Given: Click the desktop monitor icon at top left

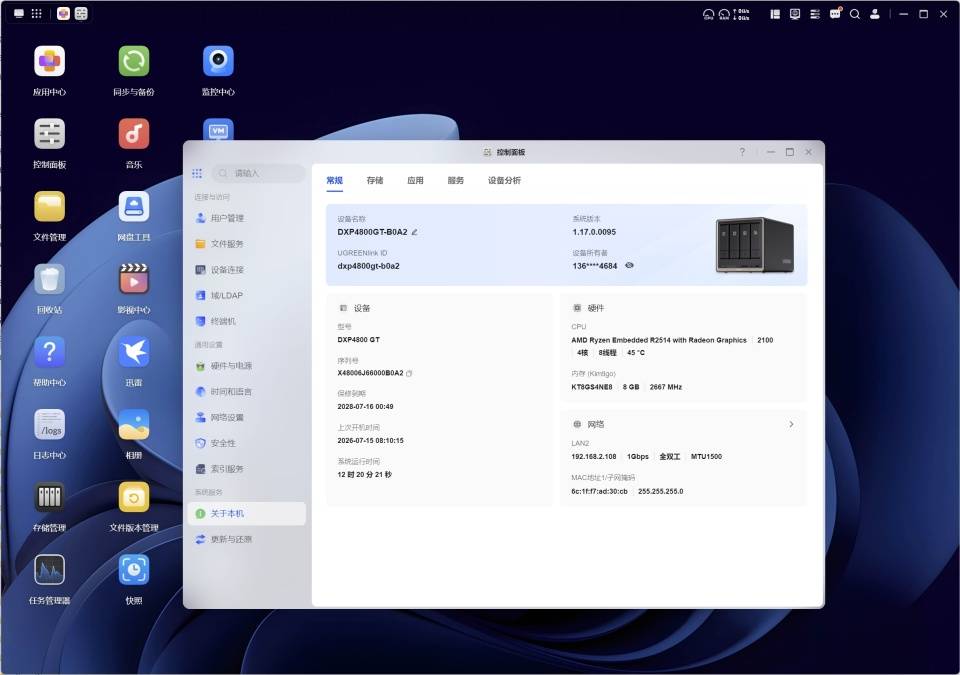Looking at the screenshot, I should [x=19, y=13].
